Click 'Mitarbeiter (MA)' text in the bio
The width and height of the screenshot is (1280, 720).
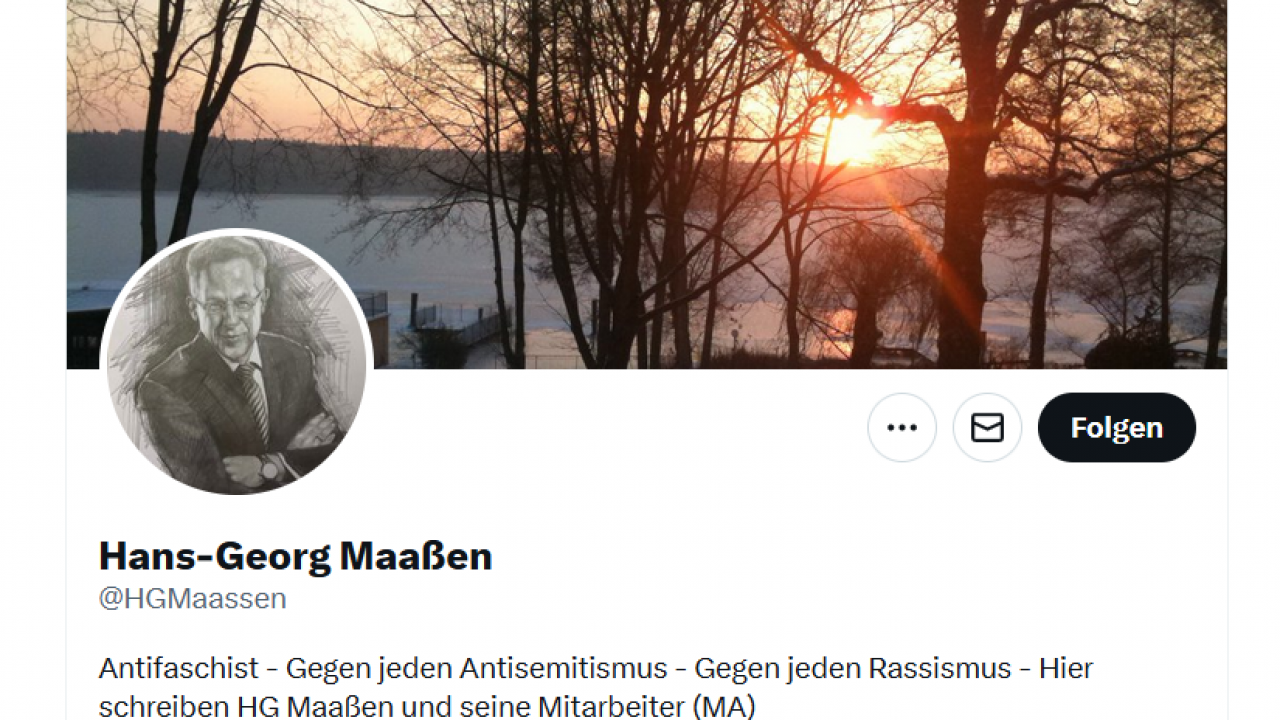646,707
